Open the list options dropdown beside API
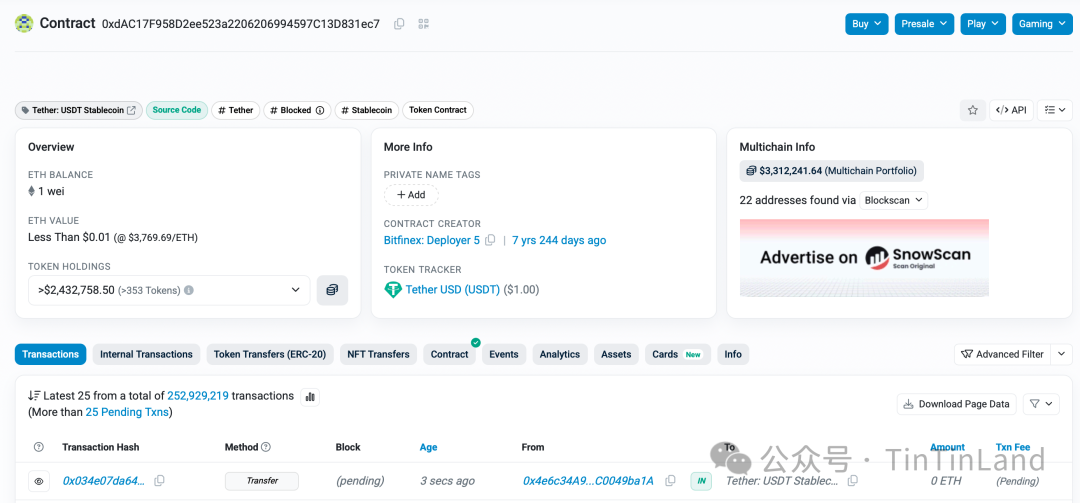The image size is (1080, 503). [1055, 110]
